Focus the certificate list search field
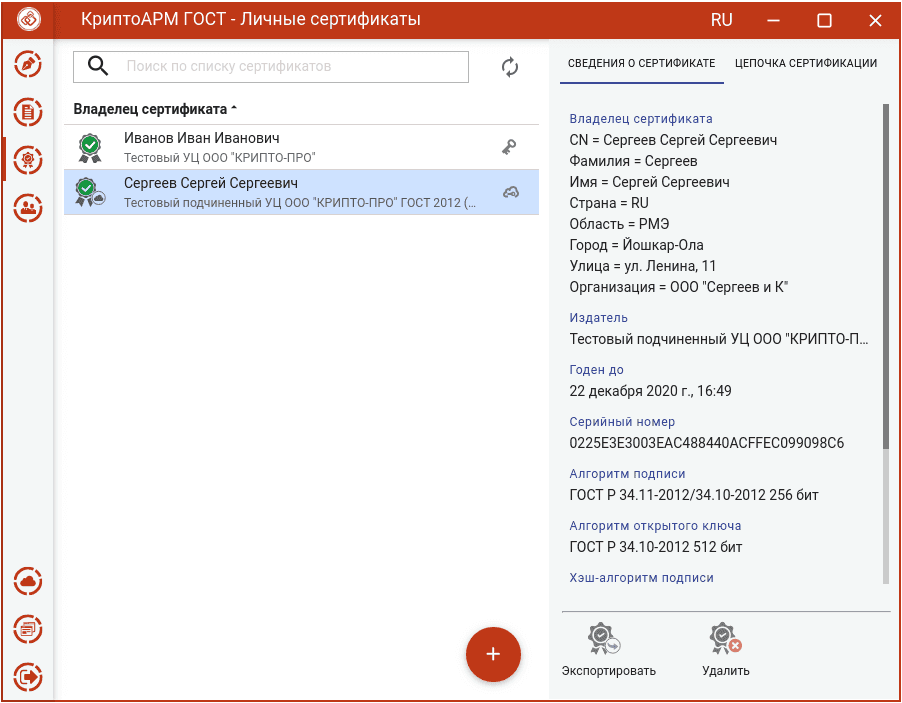The width and height of the screenshot is (902, 703). point(271,67)
